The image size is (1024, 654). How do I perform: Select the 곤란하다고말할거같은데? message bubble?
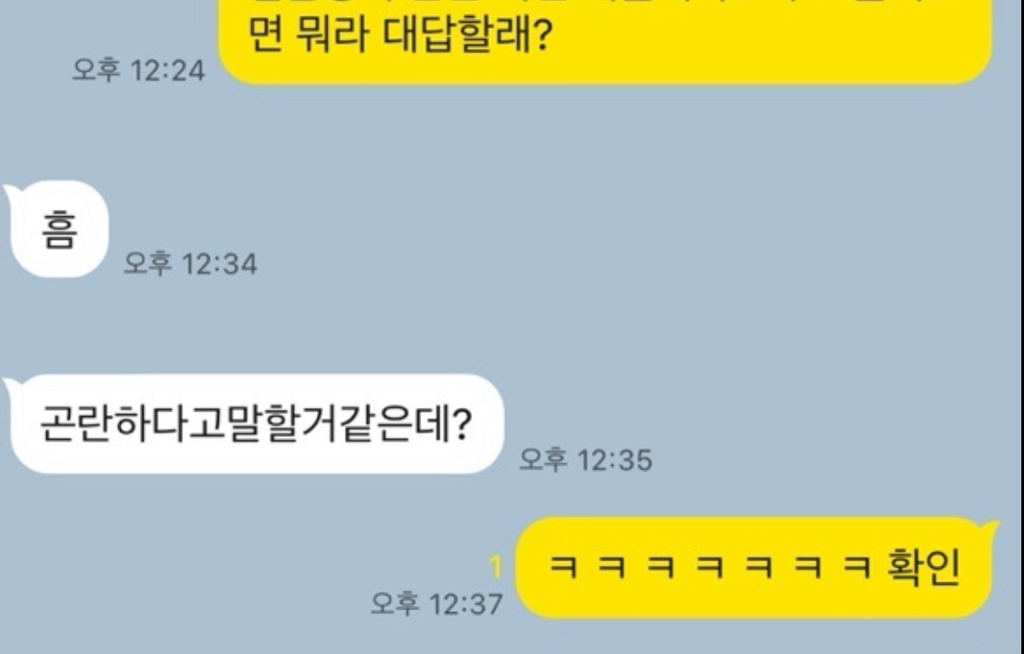pyautogui.click(x=257, y=423)
